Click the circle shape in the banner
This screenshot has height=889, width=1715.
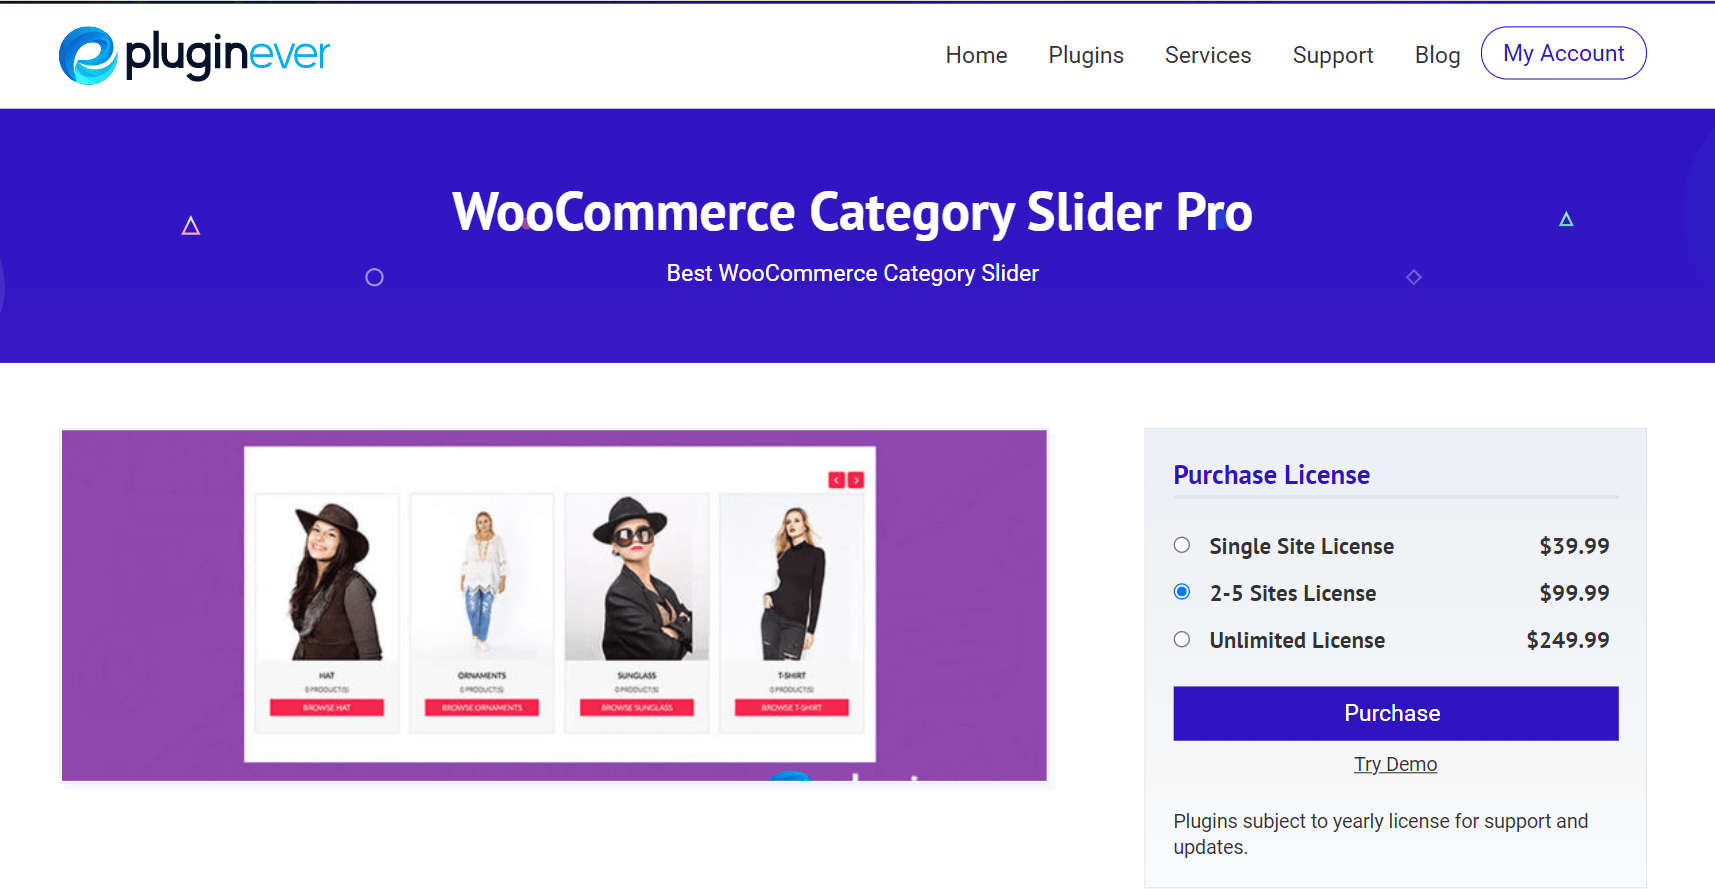click(374, 277)
